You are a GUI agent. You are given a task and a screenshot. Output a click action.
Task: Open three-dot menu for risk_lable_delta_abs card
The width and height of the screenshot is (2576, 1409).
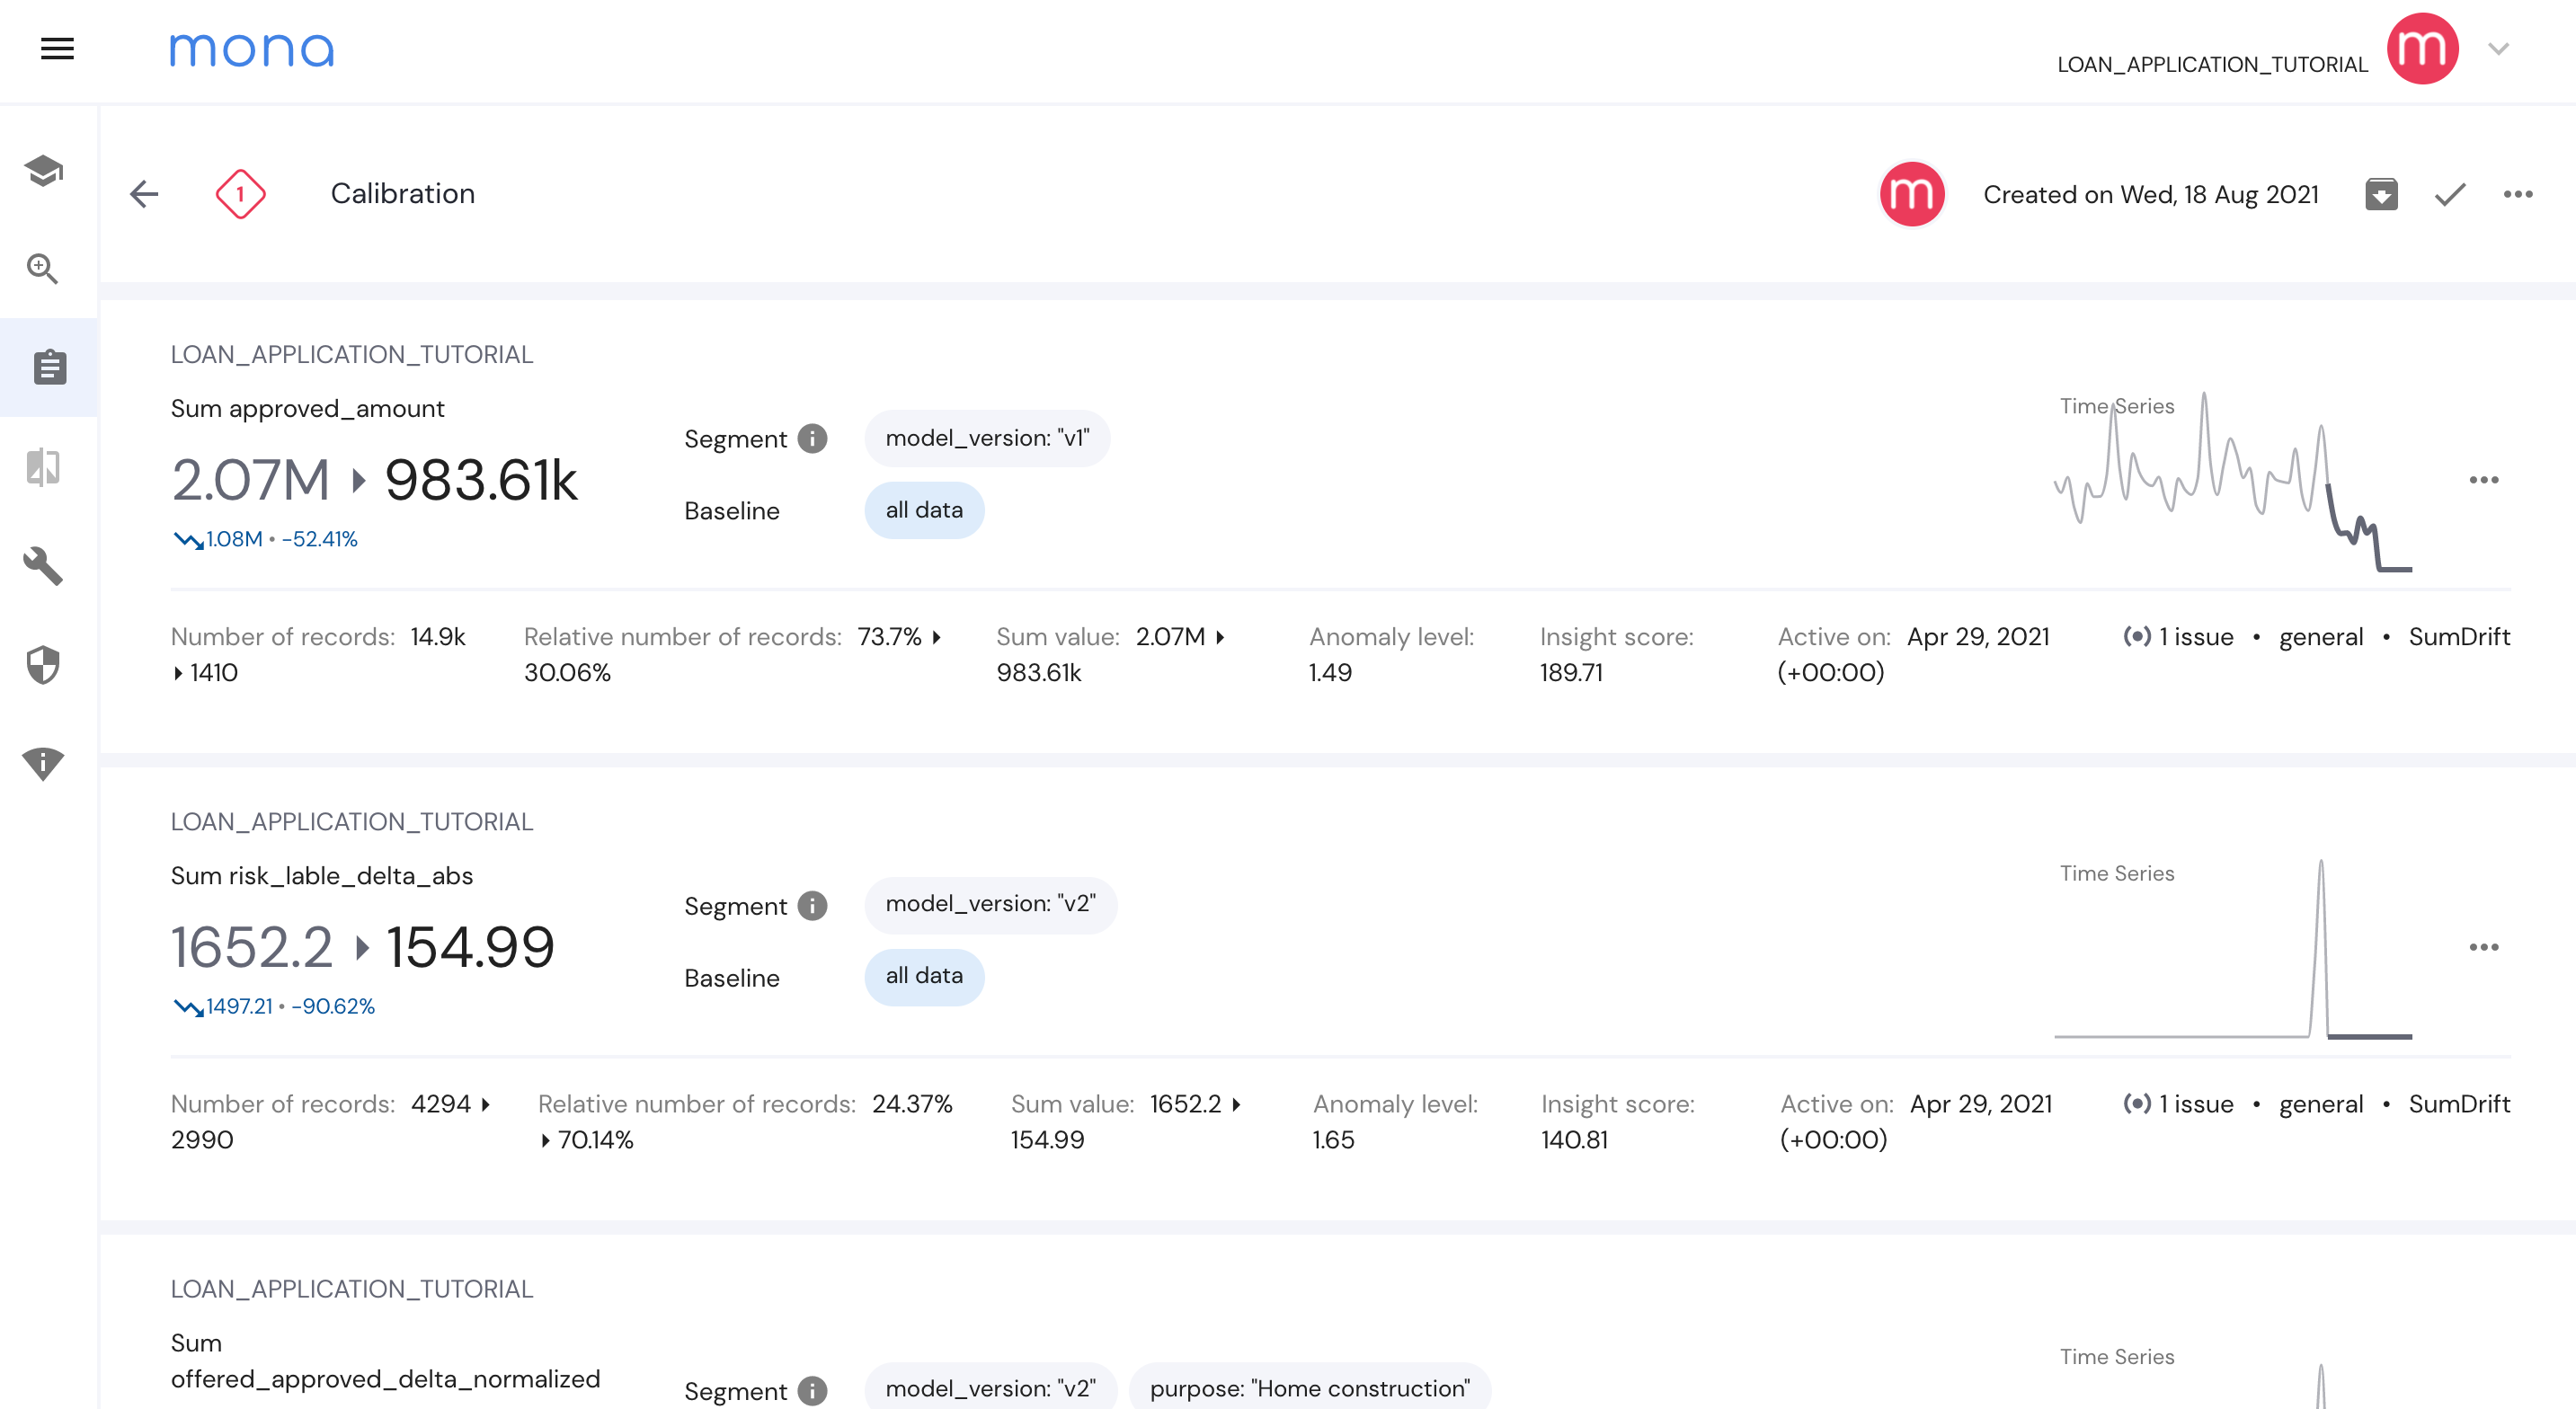[2483, 947]
